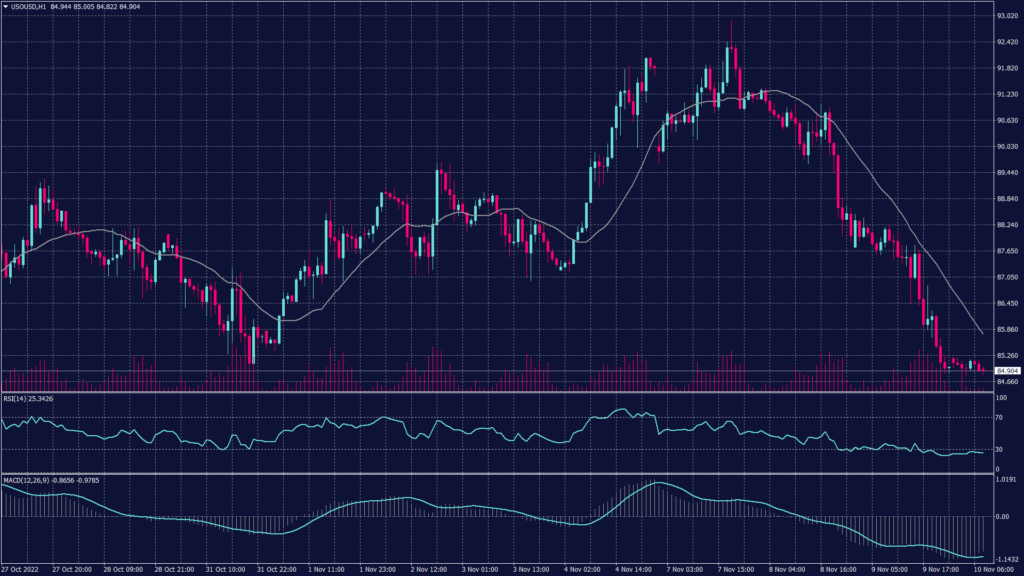This screenshot has height=576, width=1024.
Task: Select the MACD(12,26,9) indicator label
Action: [23, 479]
